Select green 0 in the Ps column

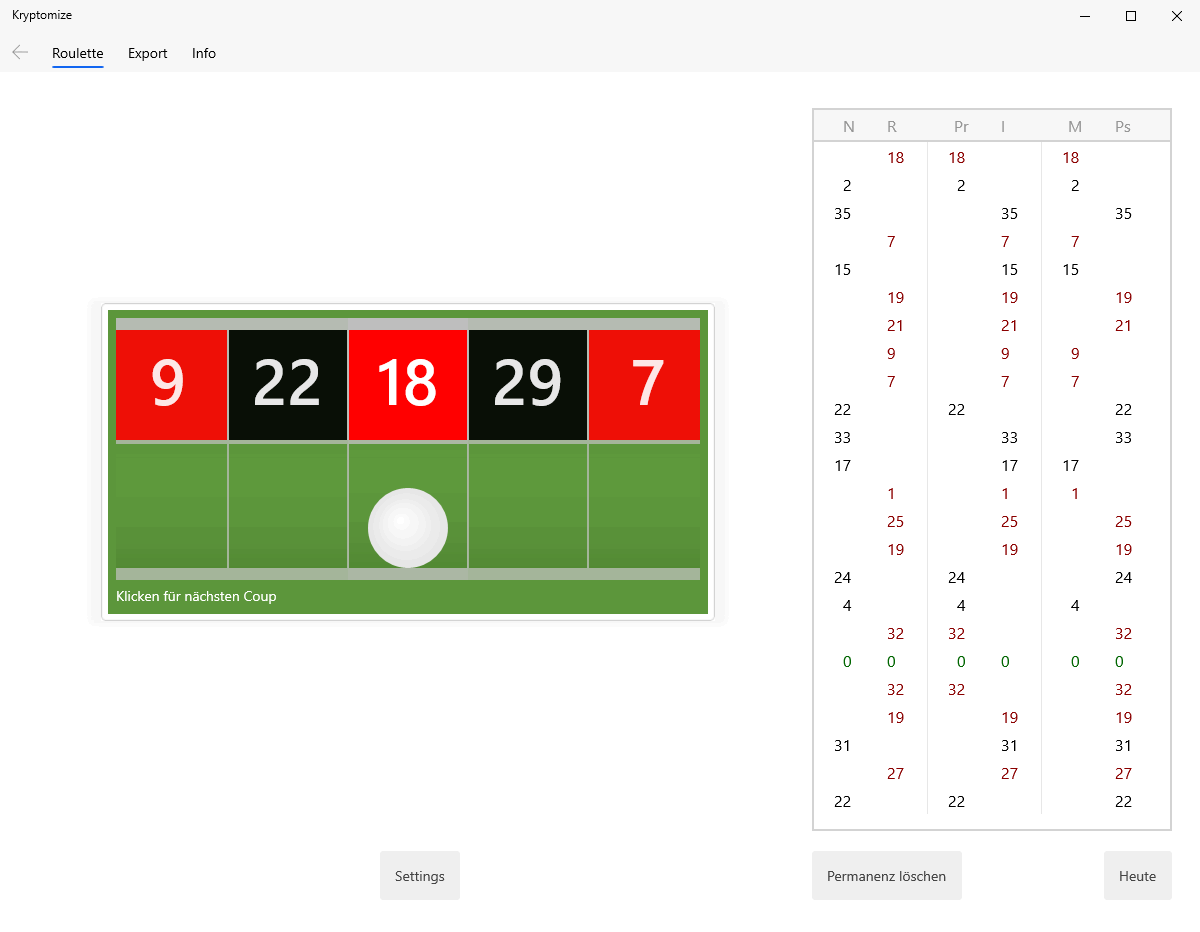1120,662
